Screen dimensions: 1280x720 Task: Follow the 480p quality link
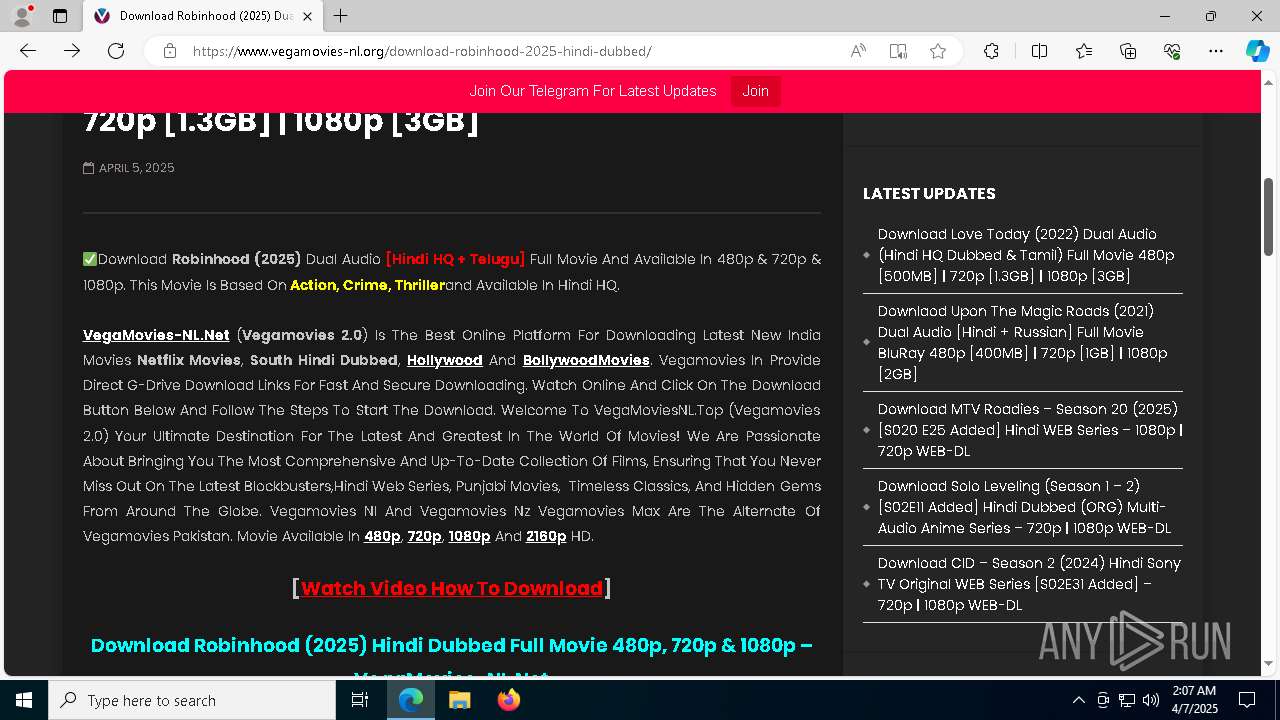pos(382,536)
